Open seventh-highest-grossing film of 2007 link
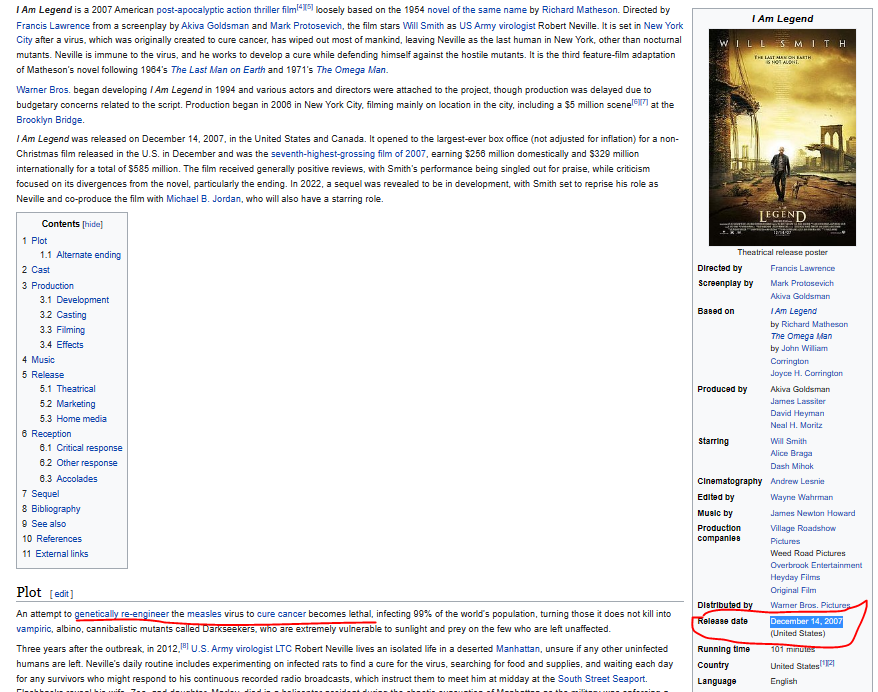Image resolution: width=878 pixels, height=692 pixels. coord(348,154)
